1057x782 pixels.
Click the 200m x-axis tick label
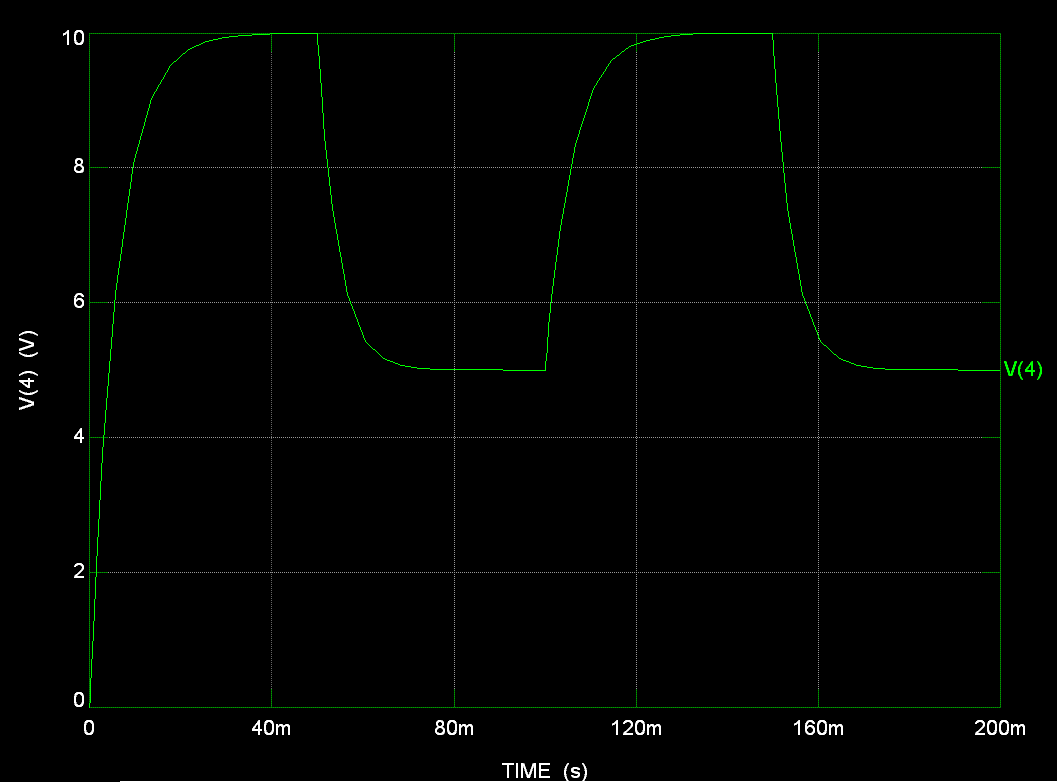point(1000,728)
